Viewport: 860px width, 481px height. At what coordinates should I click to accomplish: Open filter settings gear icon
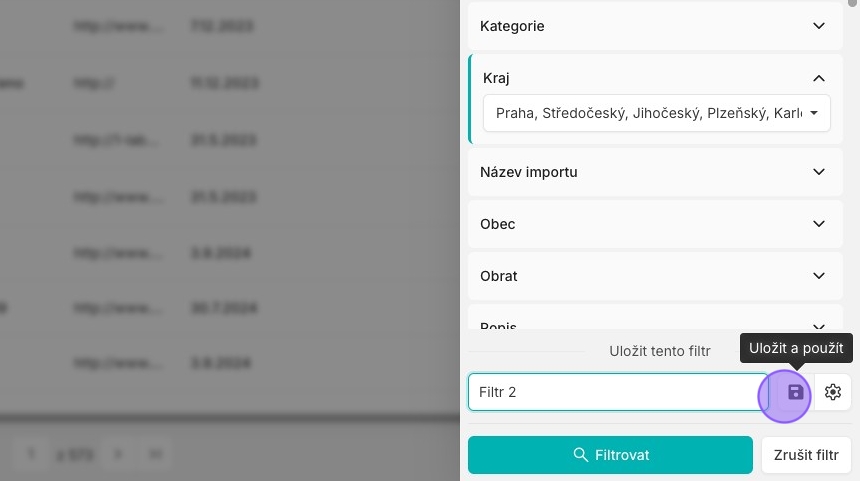[x=833, y=392]
